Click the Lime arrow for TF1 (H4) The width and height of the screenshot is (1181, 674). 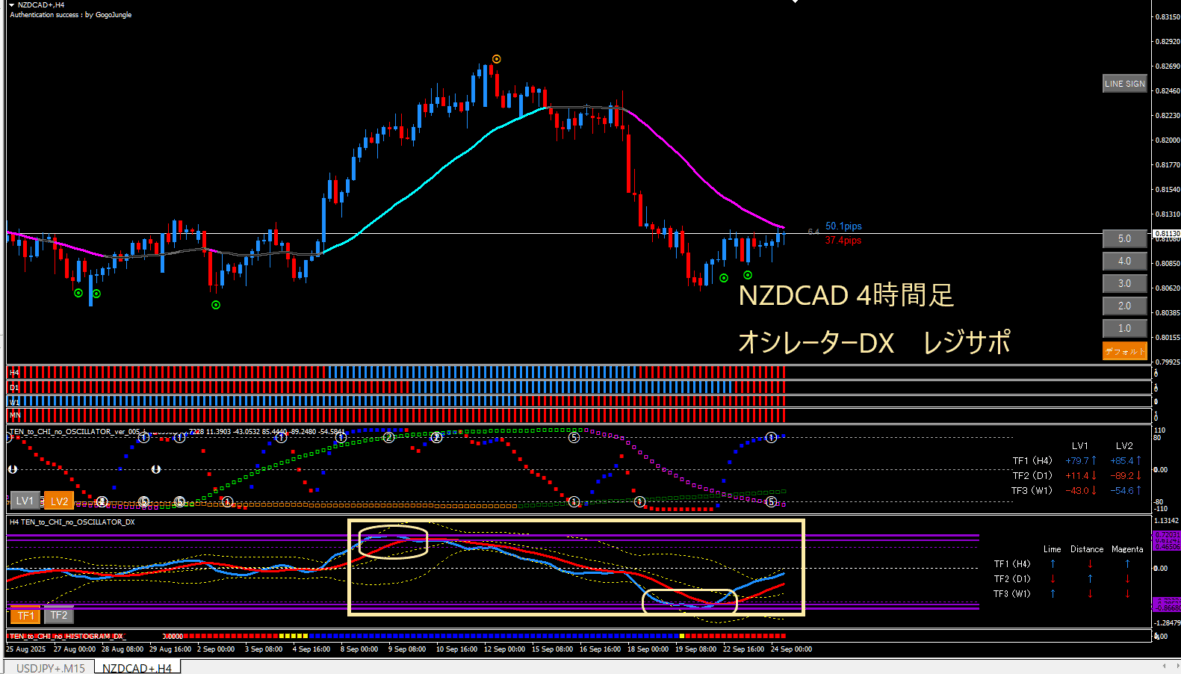pos(1052,564)
